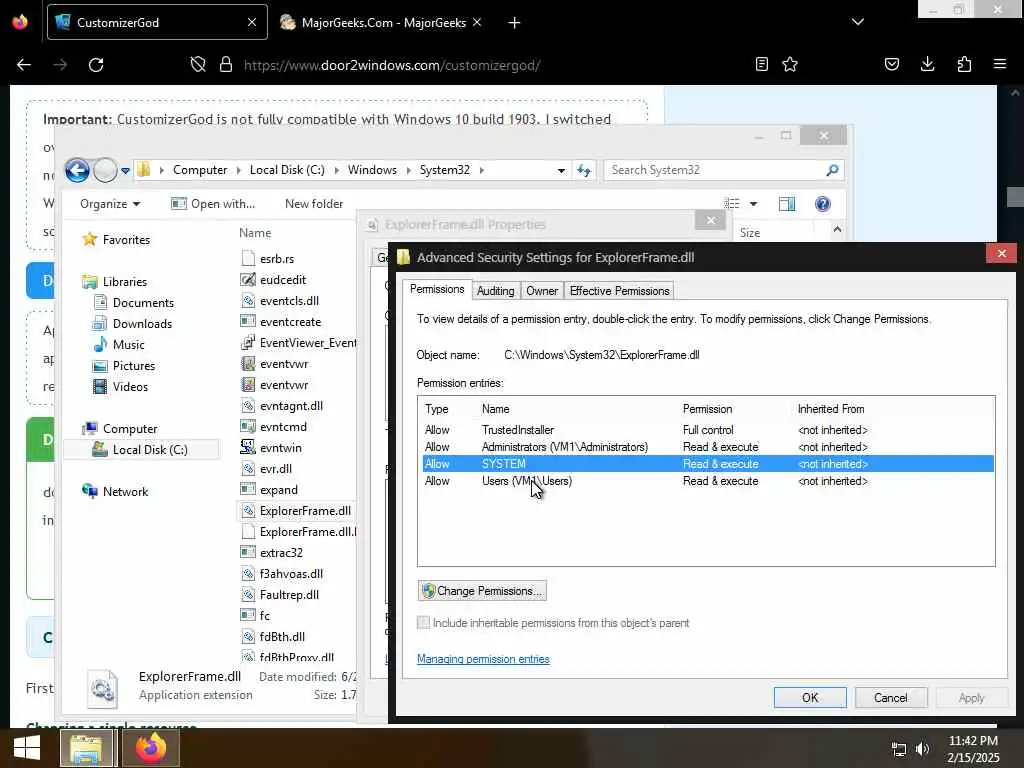Toggle reader view icon
The image size is (1024, 768).
(x=761, y=64)
